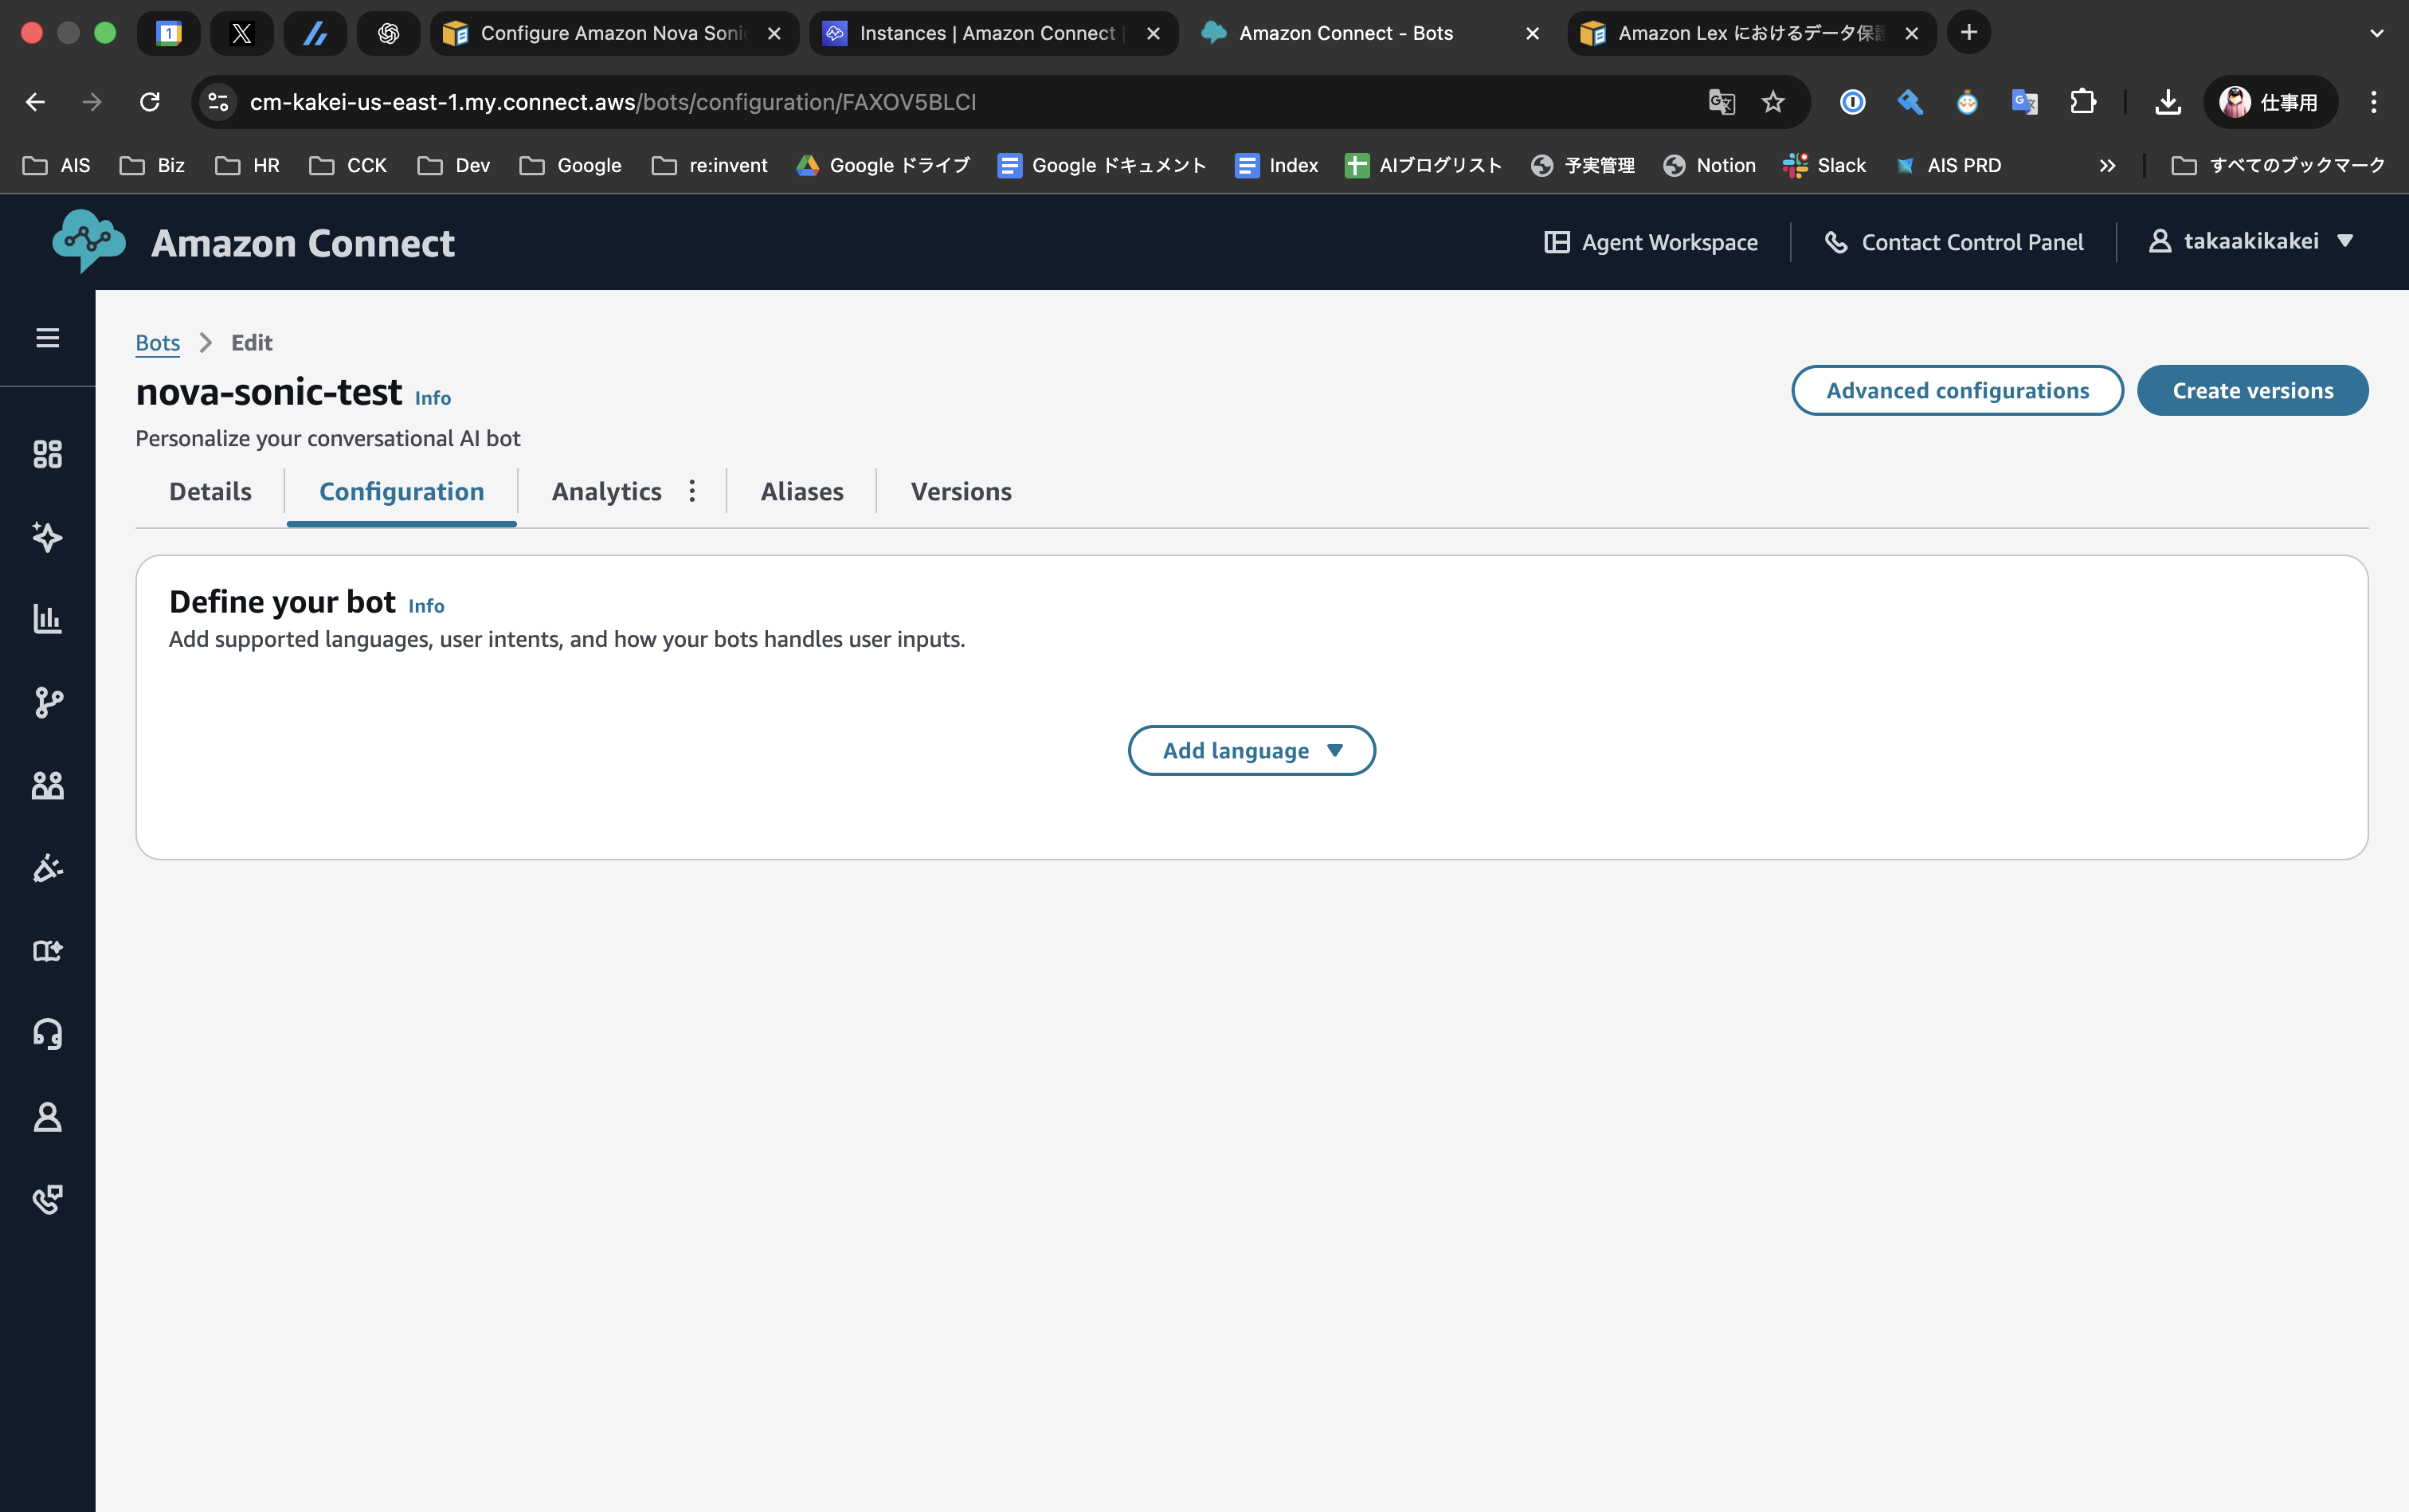Open the phone channels sidebar icon

pyautogui.click(x=47, y=1198)
